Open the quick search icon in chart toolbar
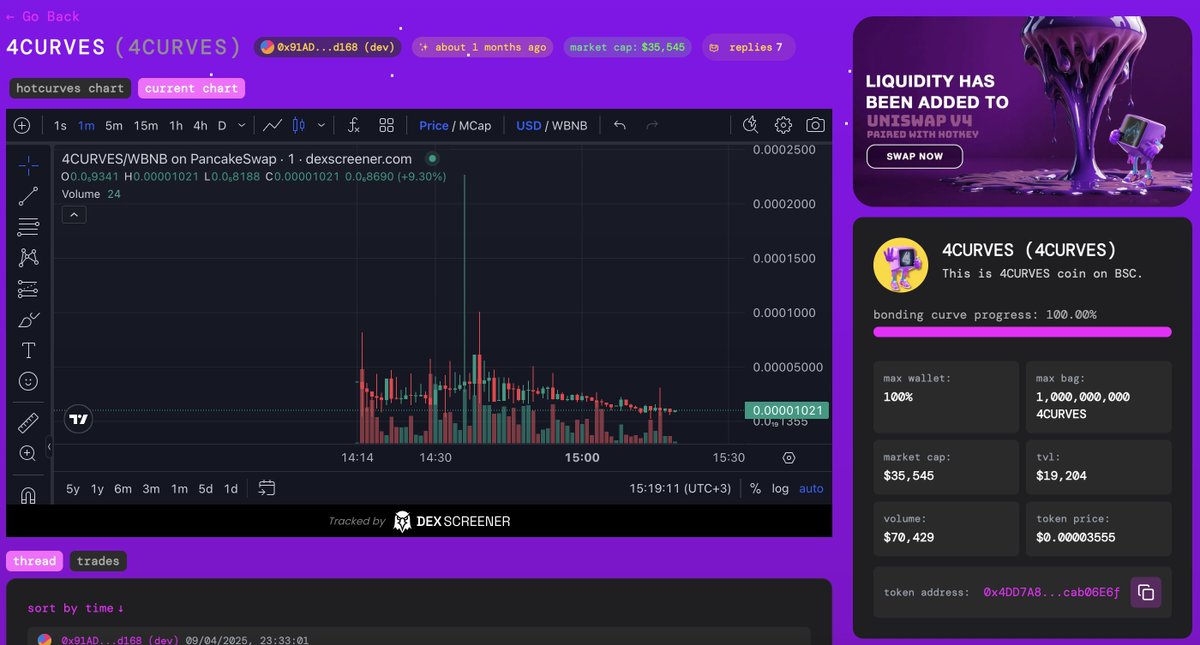This screenshot has width=1200, height=645. (751, 125)
